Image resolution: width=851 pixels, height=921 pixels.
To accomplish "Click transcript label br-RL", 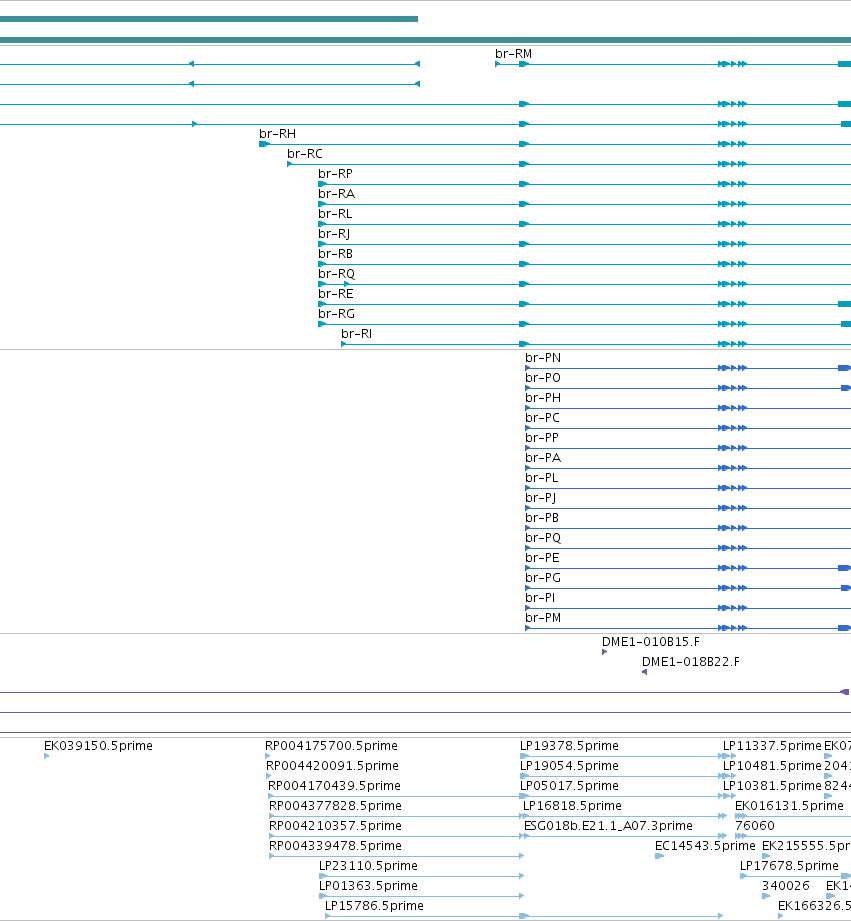I will tap(335, 214).
